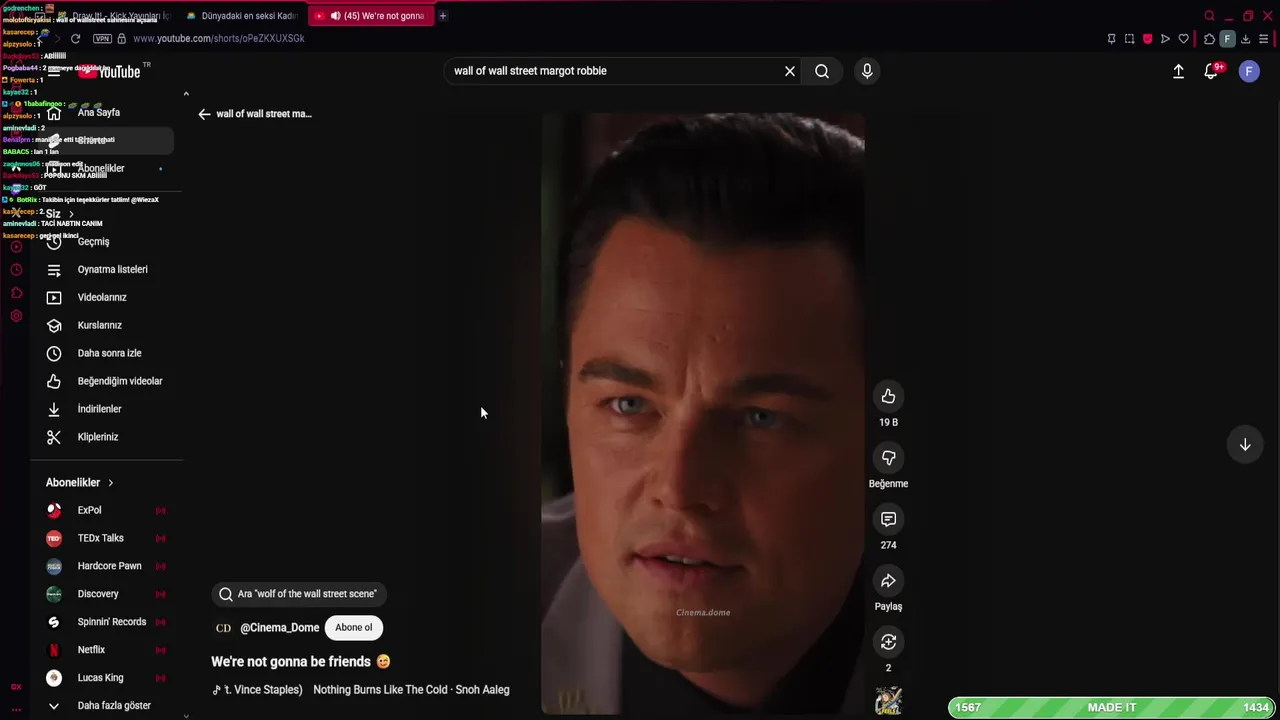Viewport: 1280px width, 720px height.
Task: Expand Daha fazla göster subscriptions
Action: click(100, 705)
